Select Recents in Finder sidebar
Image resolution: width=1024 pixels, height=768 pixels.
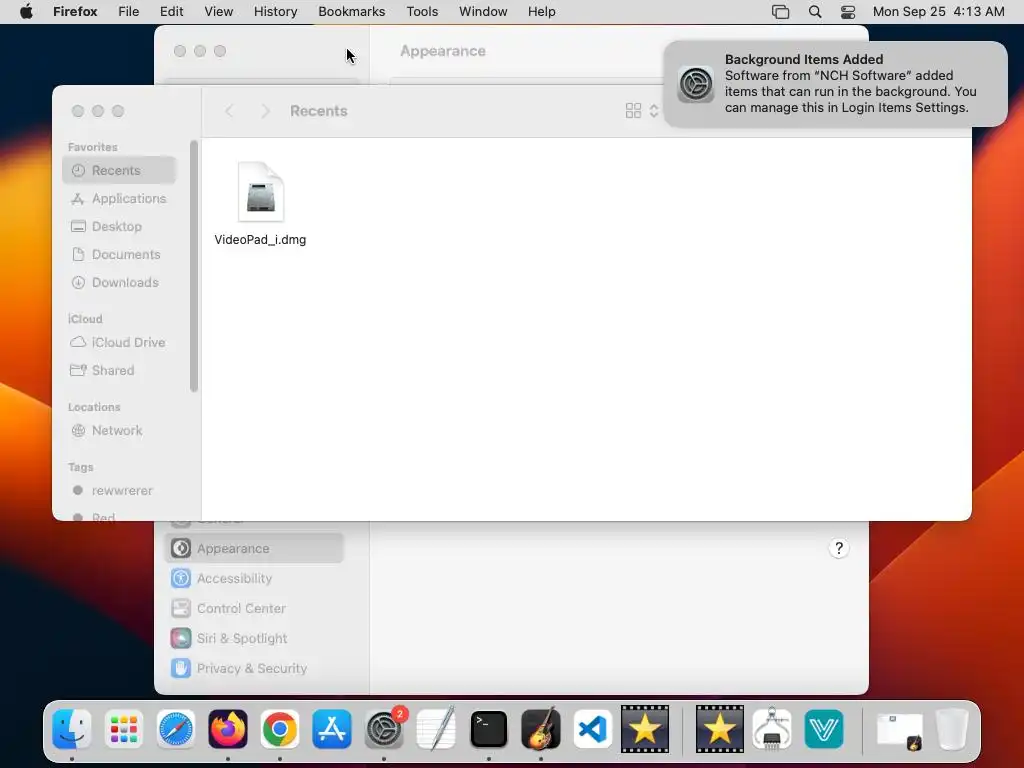[120, 170]
